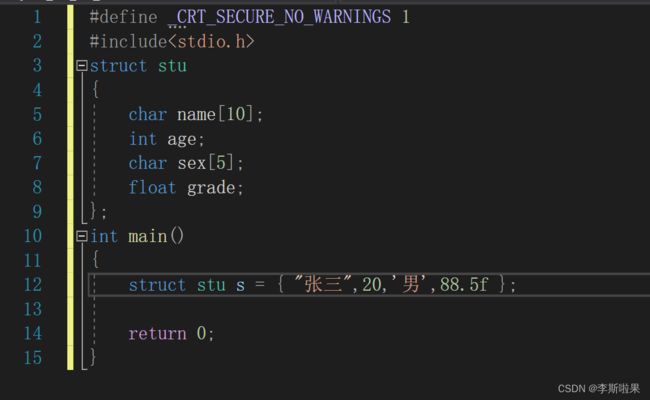Click the closing brace with semicolon on line 9
650x400 pixels.
(98, 212)
